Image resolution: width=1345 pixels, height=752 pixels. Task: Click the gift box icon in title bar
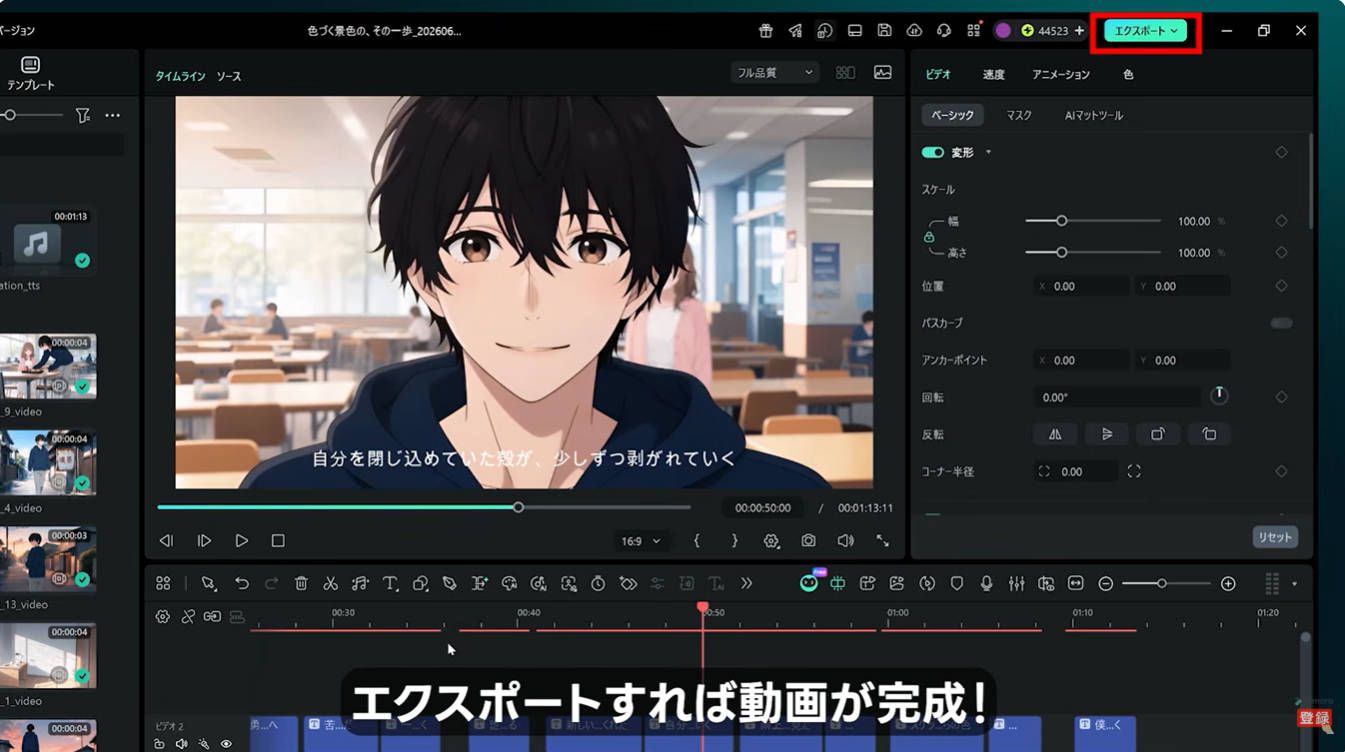click(766, 31)
